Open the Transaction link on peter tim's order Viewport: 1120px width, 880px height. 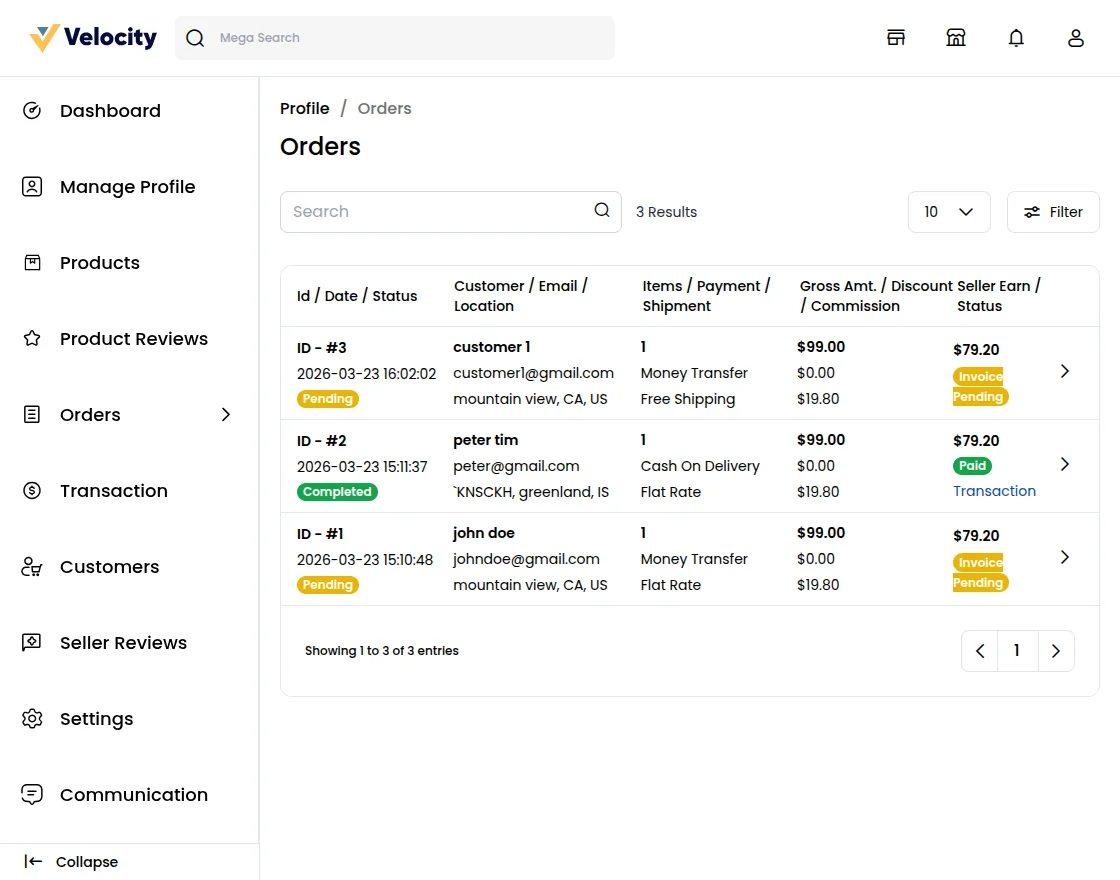994,490
